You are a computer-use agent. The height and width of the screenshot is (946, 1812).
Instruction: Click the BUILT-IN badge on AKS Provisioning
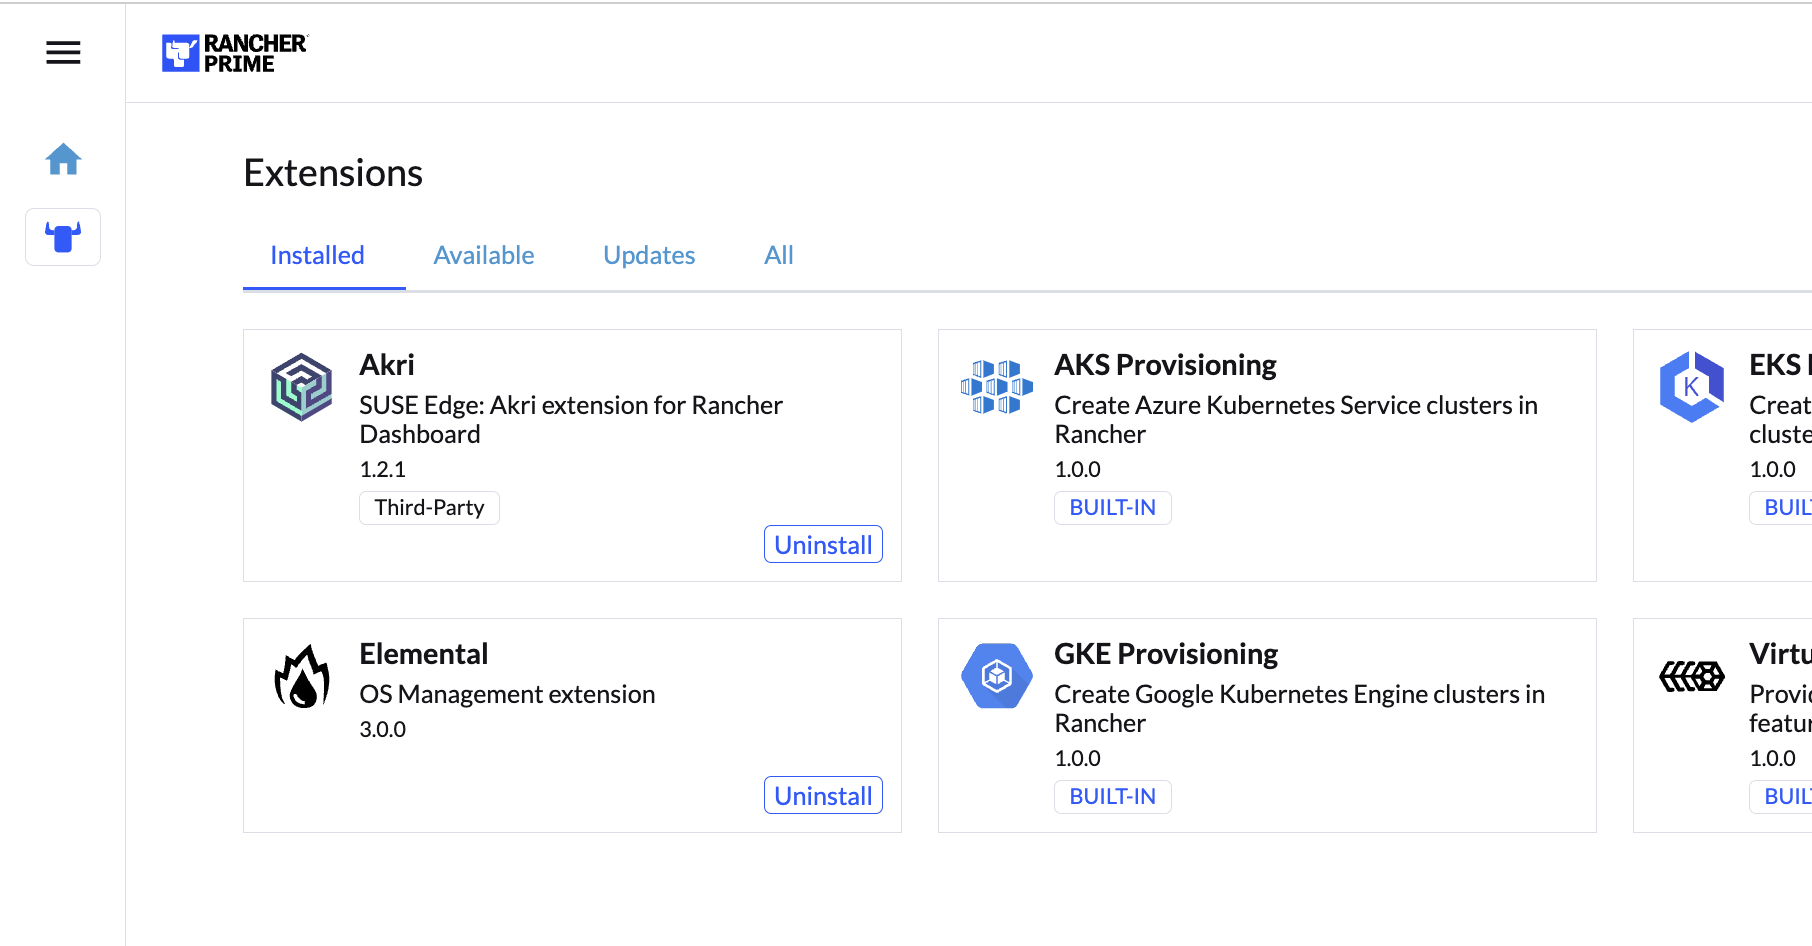coord(1112,508)
